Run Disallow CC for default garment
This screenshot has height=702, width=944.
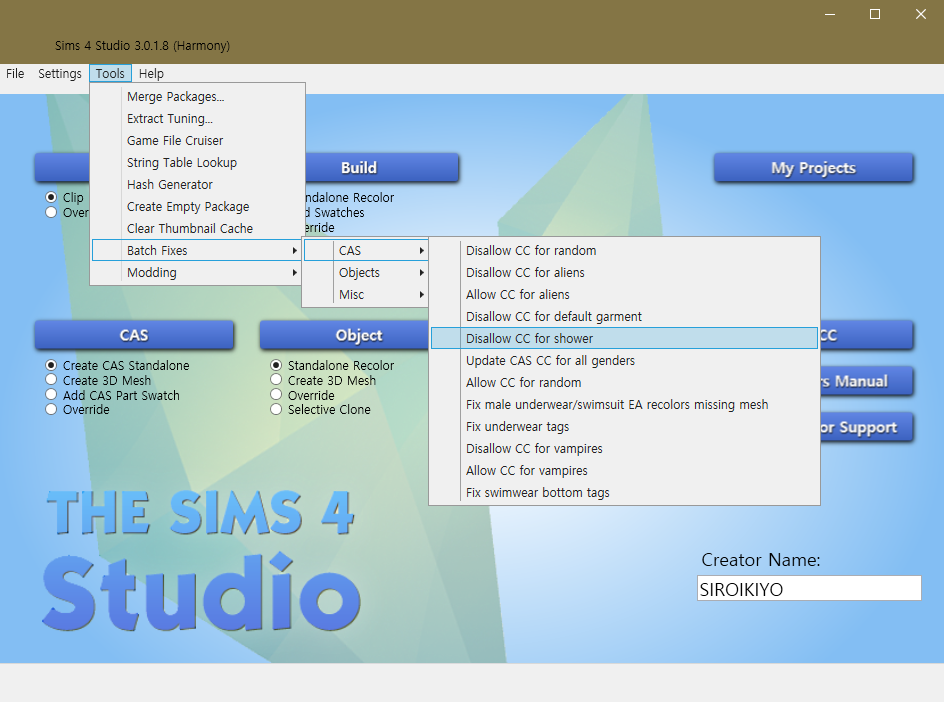pyautogui.click(x=624, y=317)
